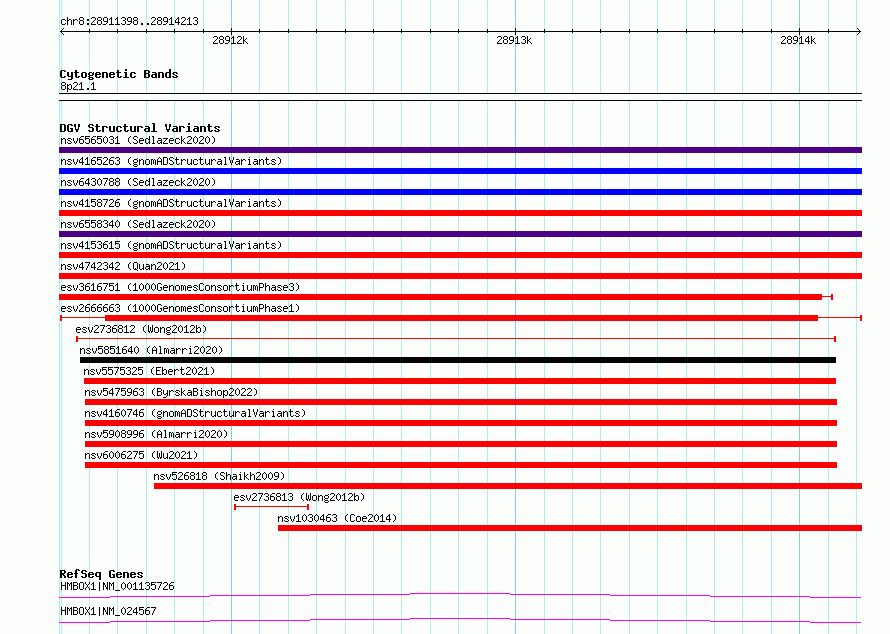The width and height of the screenshot is (890, 634).
Task: Click nsv1030463 (Coe2014) label
Action: [x=337, y=518]
